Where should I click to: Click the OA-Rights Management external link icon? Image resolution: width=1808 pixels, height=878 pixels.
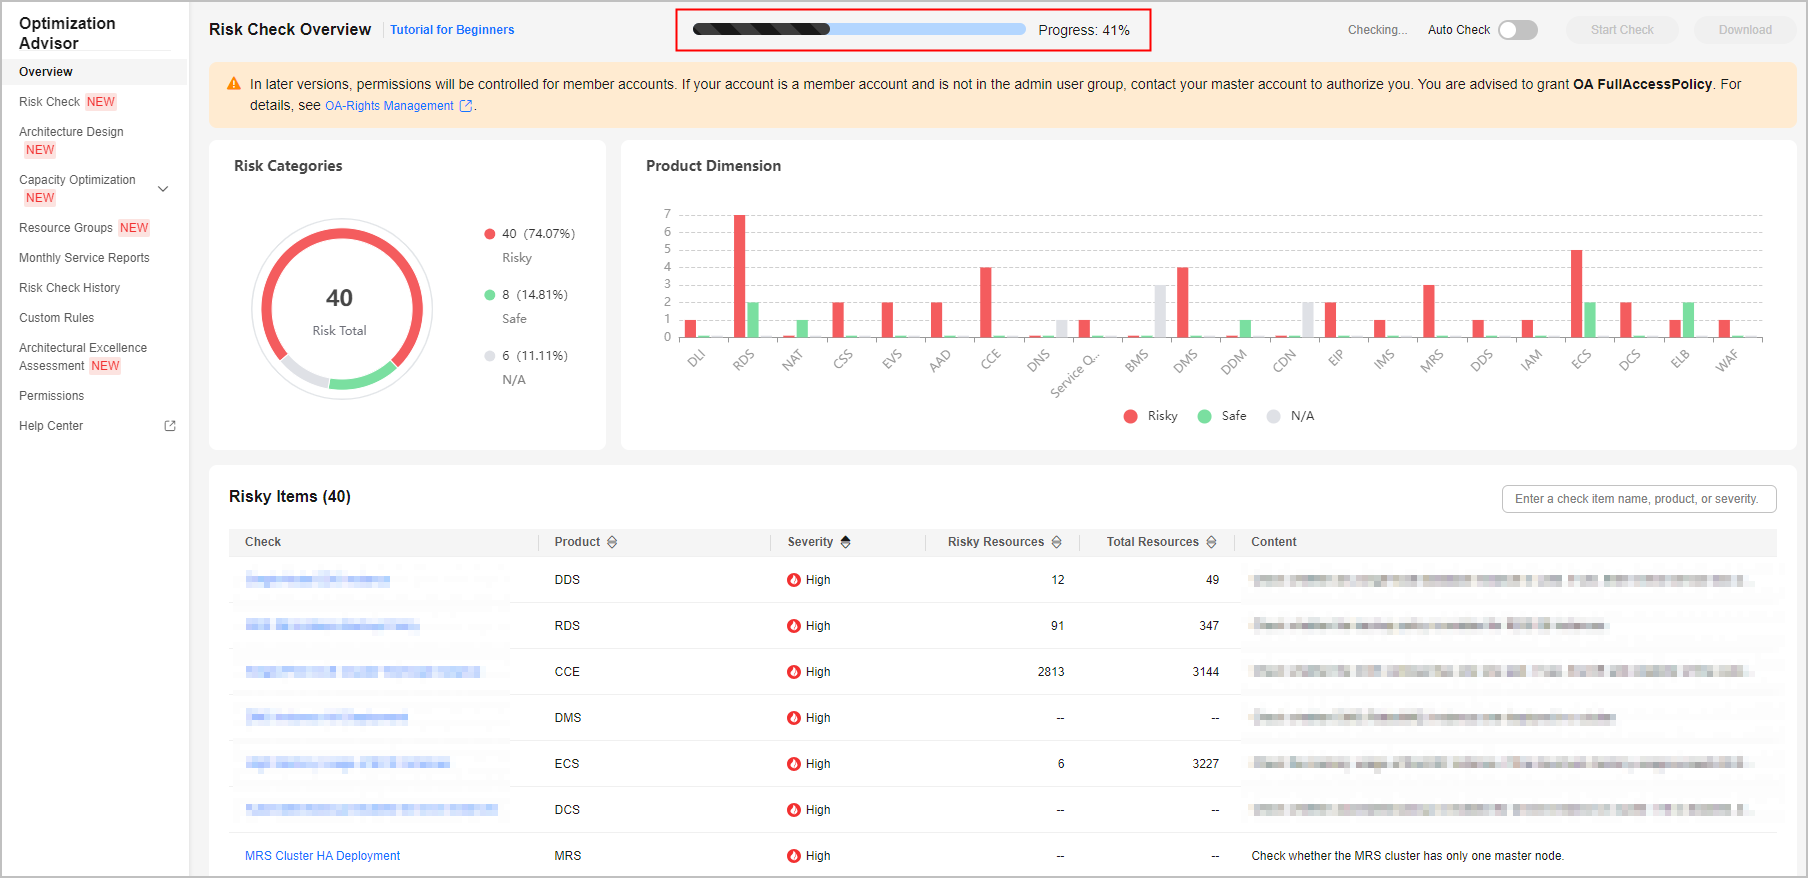point(465,106)
